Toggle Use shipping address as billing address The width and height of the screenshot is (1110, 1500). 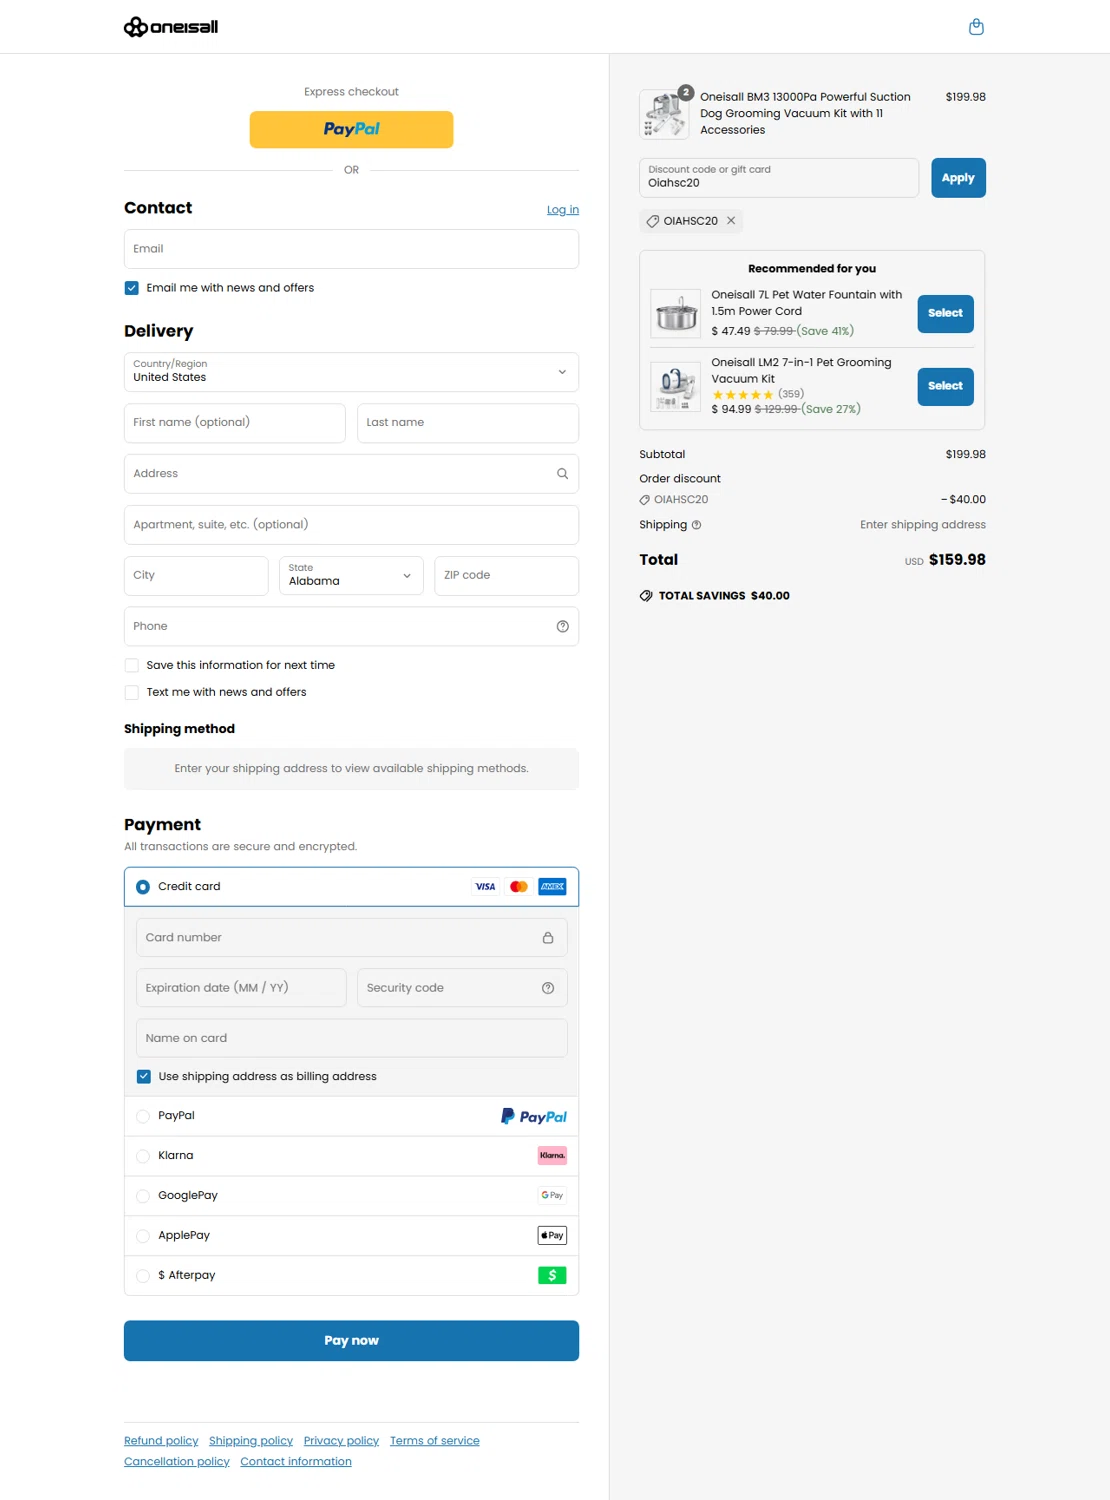(143, 1077)
